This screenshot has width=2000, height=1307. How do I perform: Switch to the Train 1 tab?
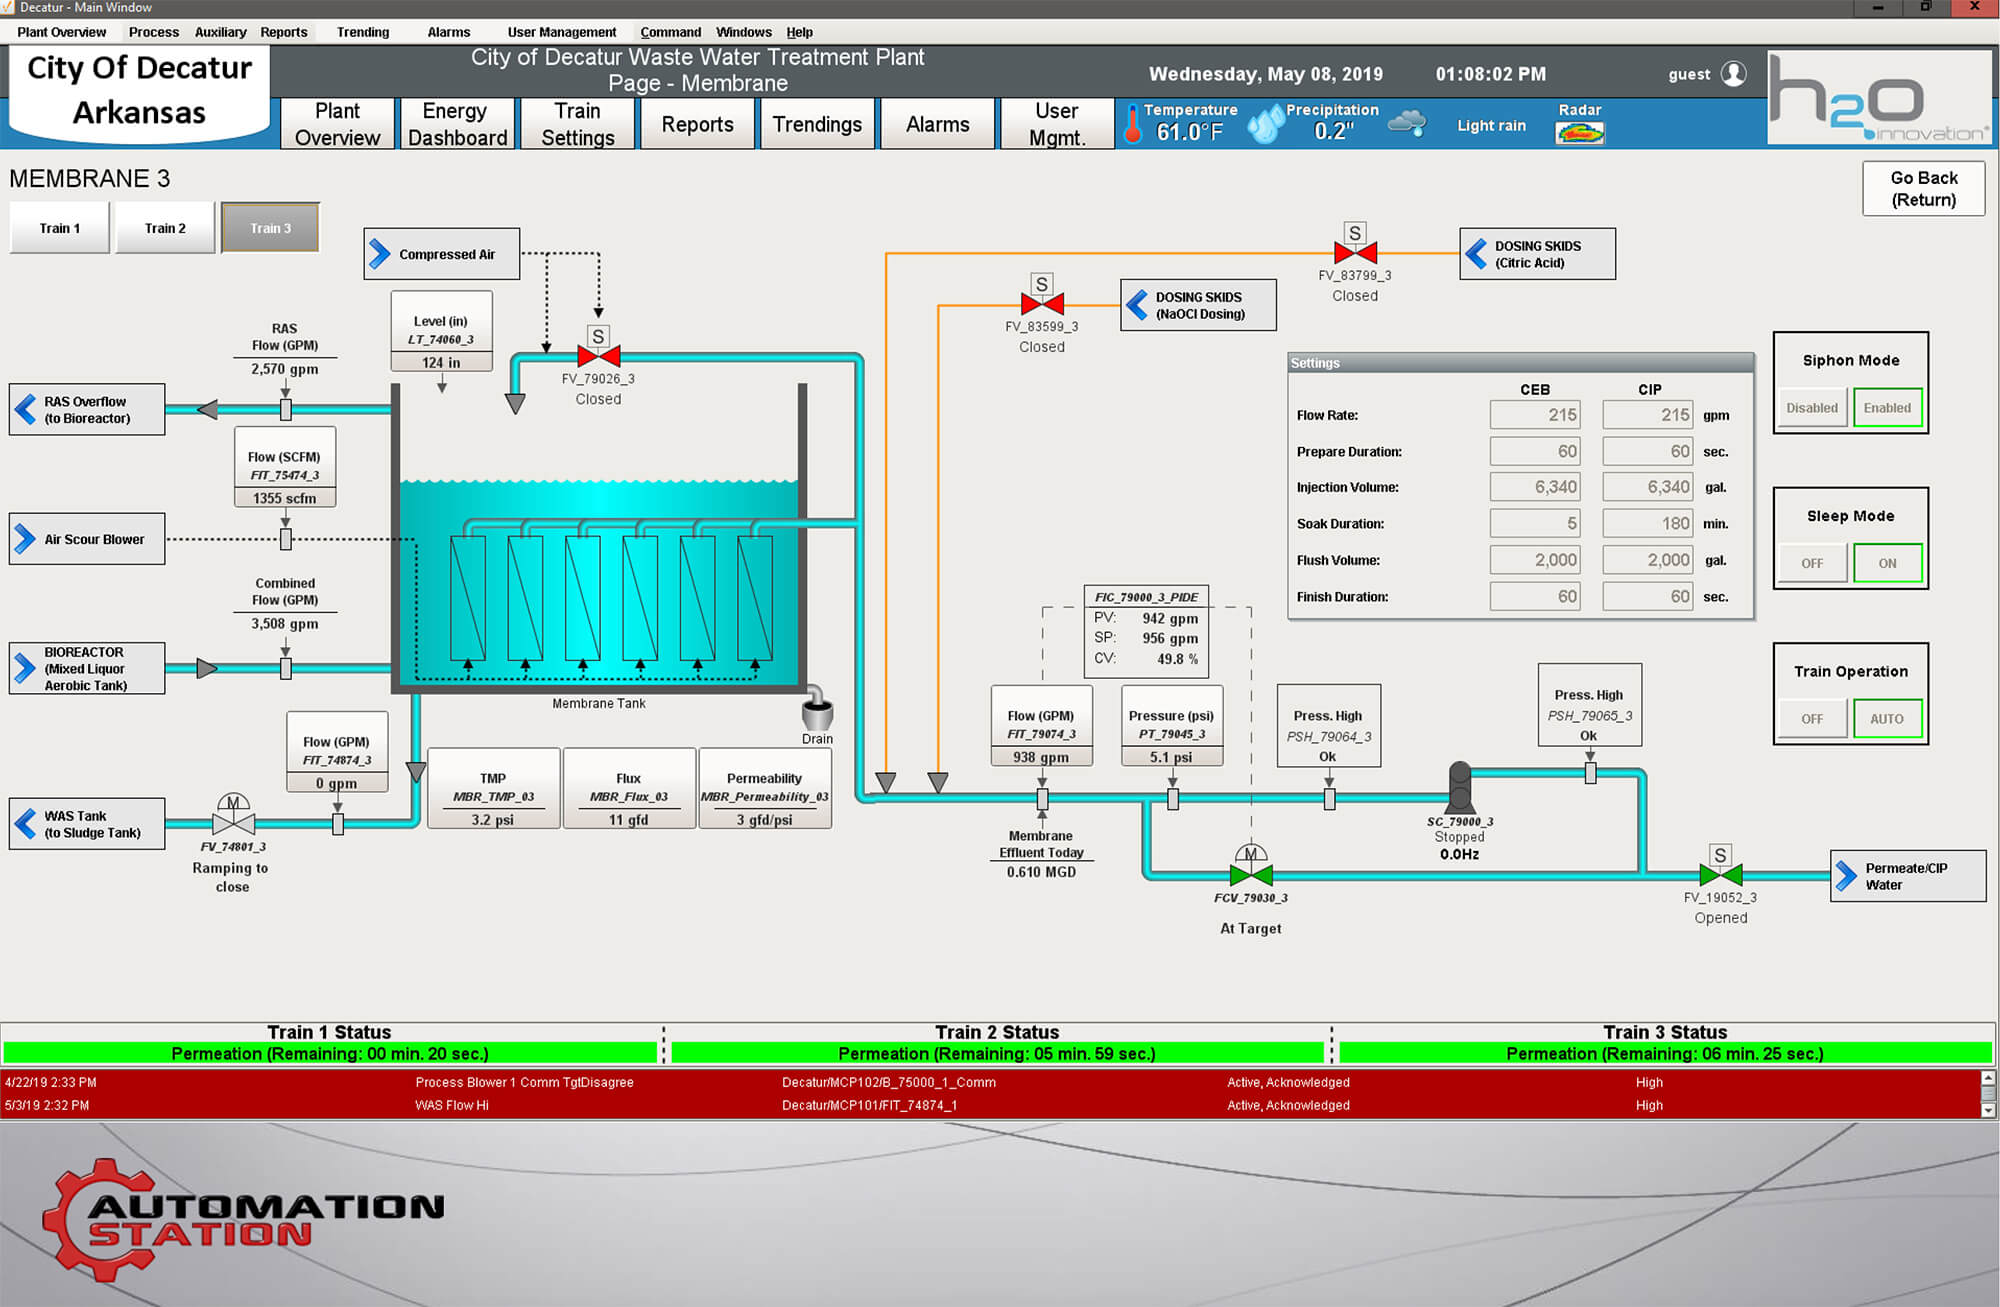click(x=59, y=227)
